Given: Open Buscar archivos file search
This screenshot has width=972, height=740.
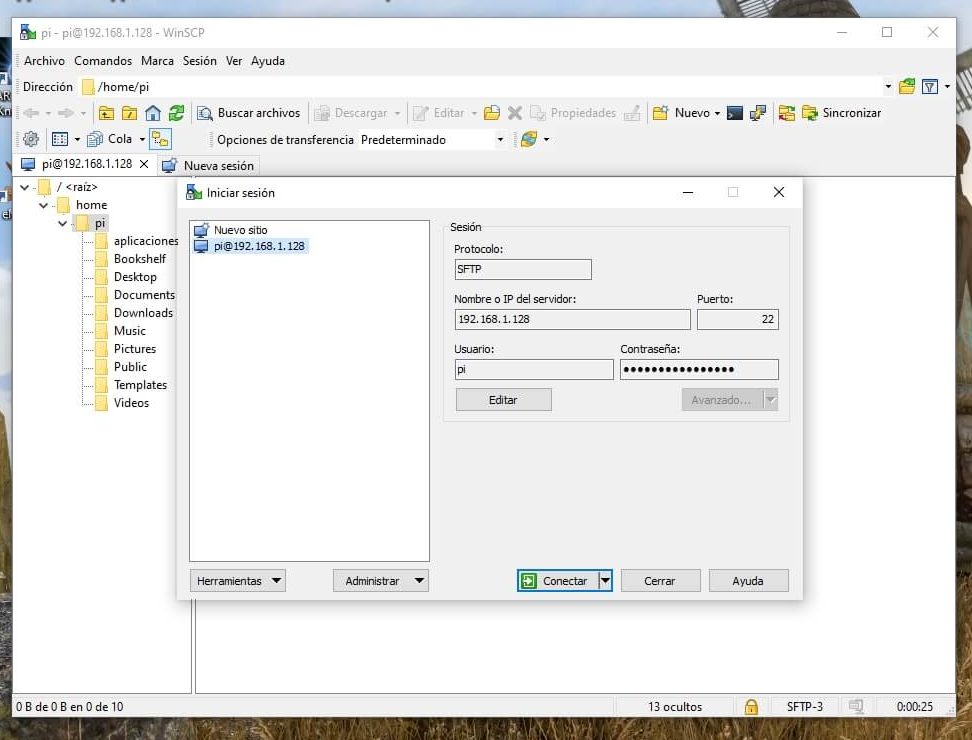Looking at the screenshot, I should (x=249, y=113).
